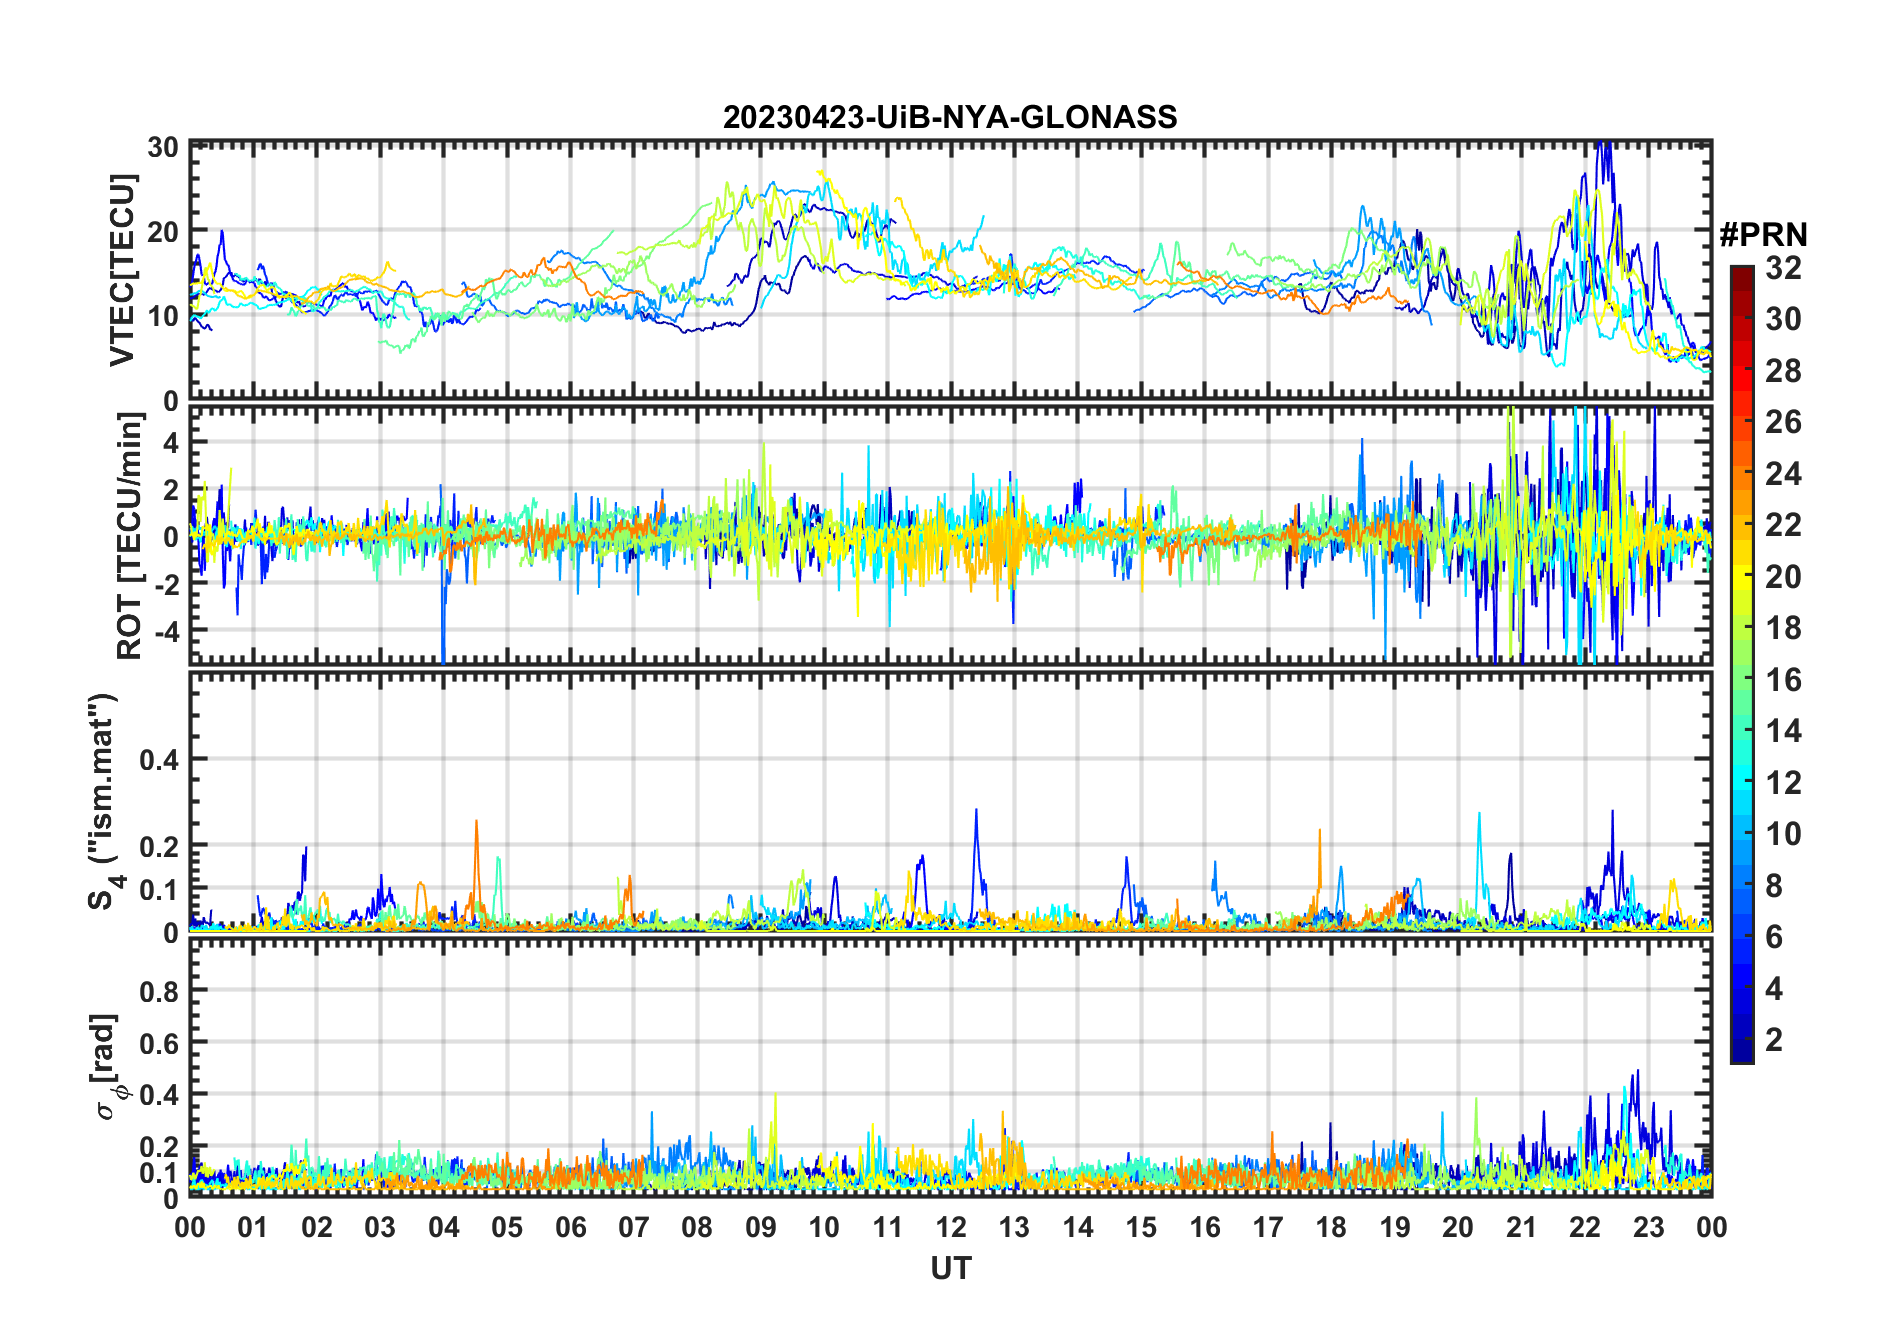
Task: Click the S4 ("ism.mat") y-axis label
Action: coord(105,801)
